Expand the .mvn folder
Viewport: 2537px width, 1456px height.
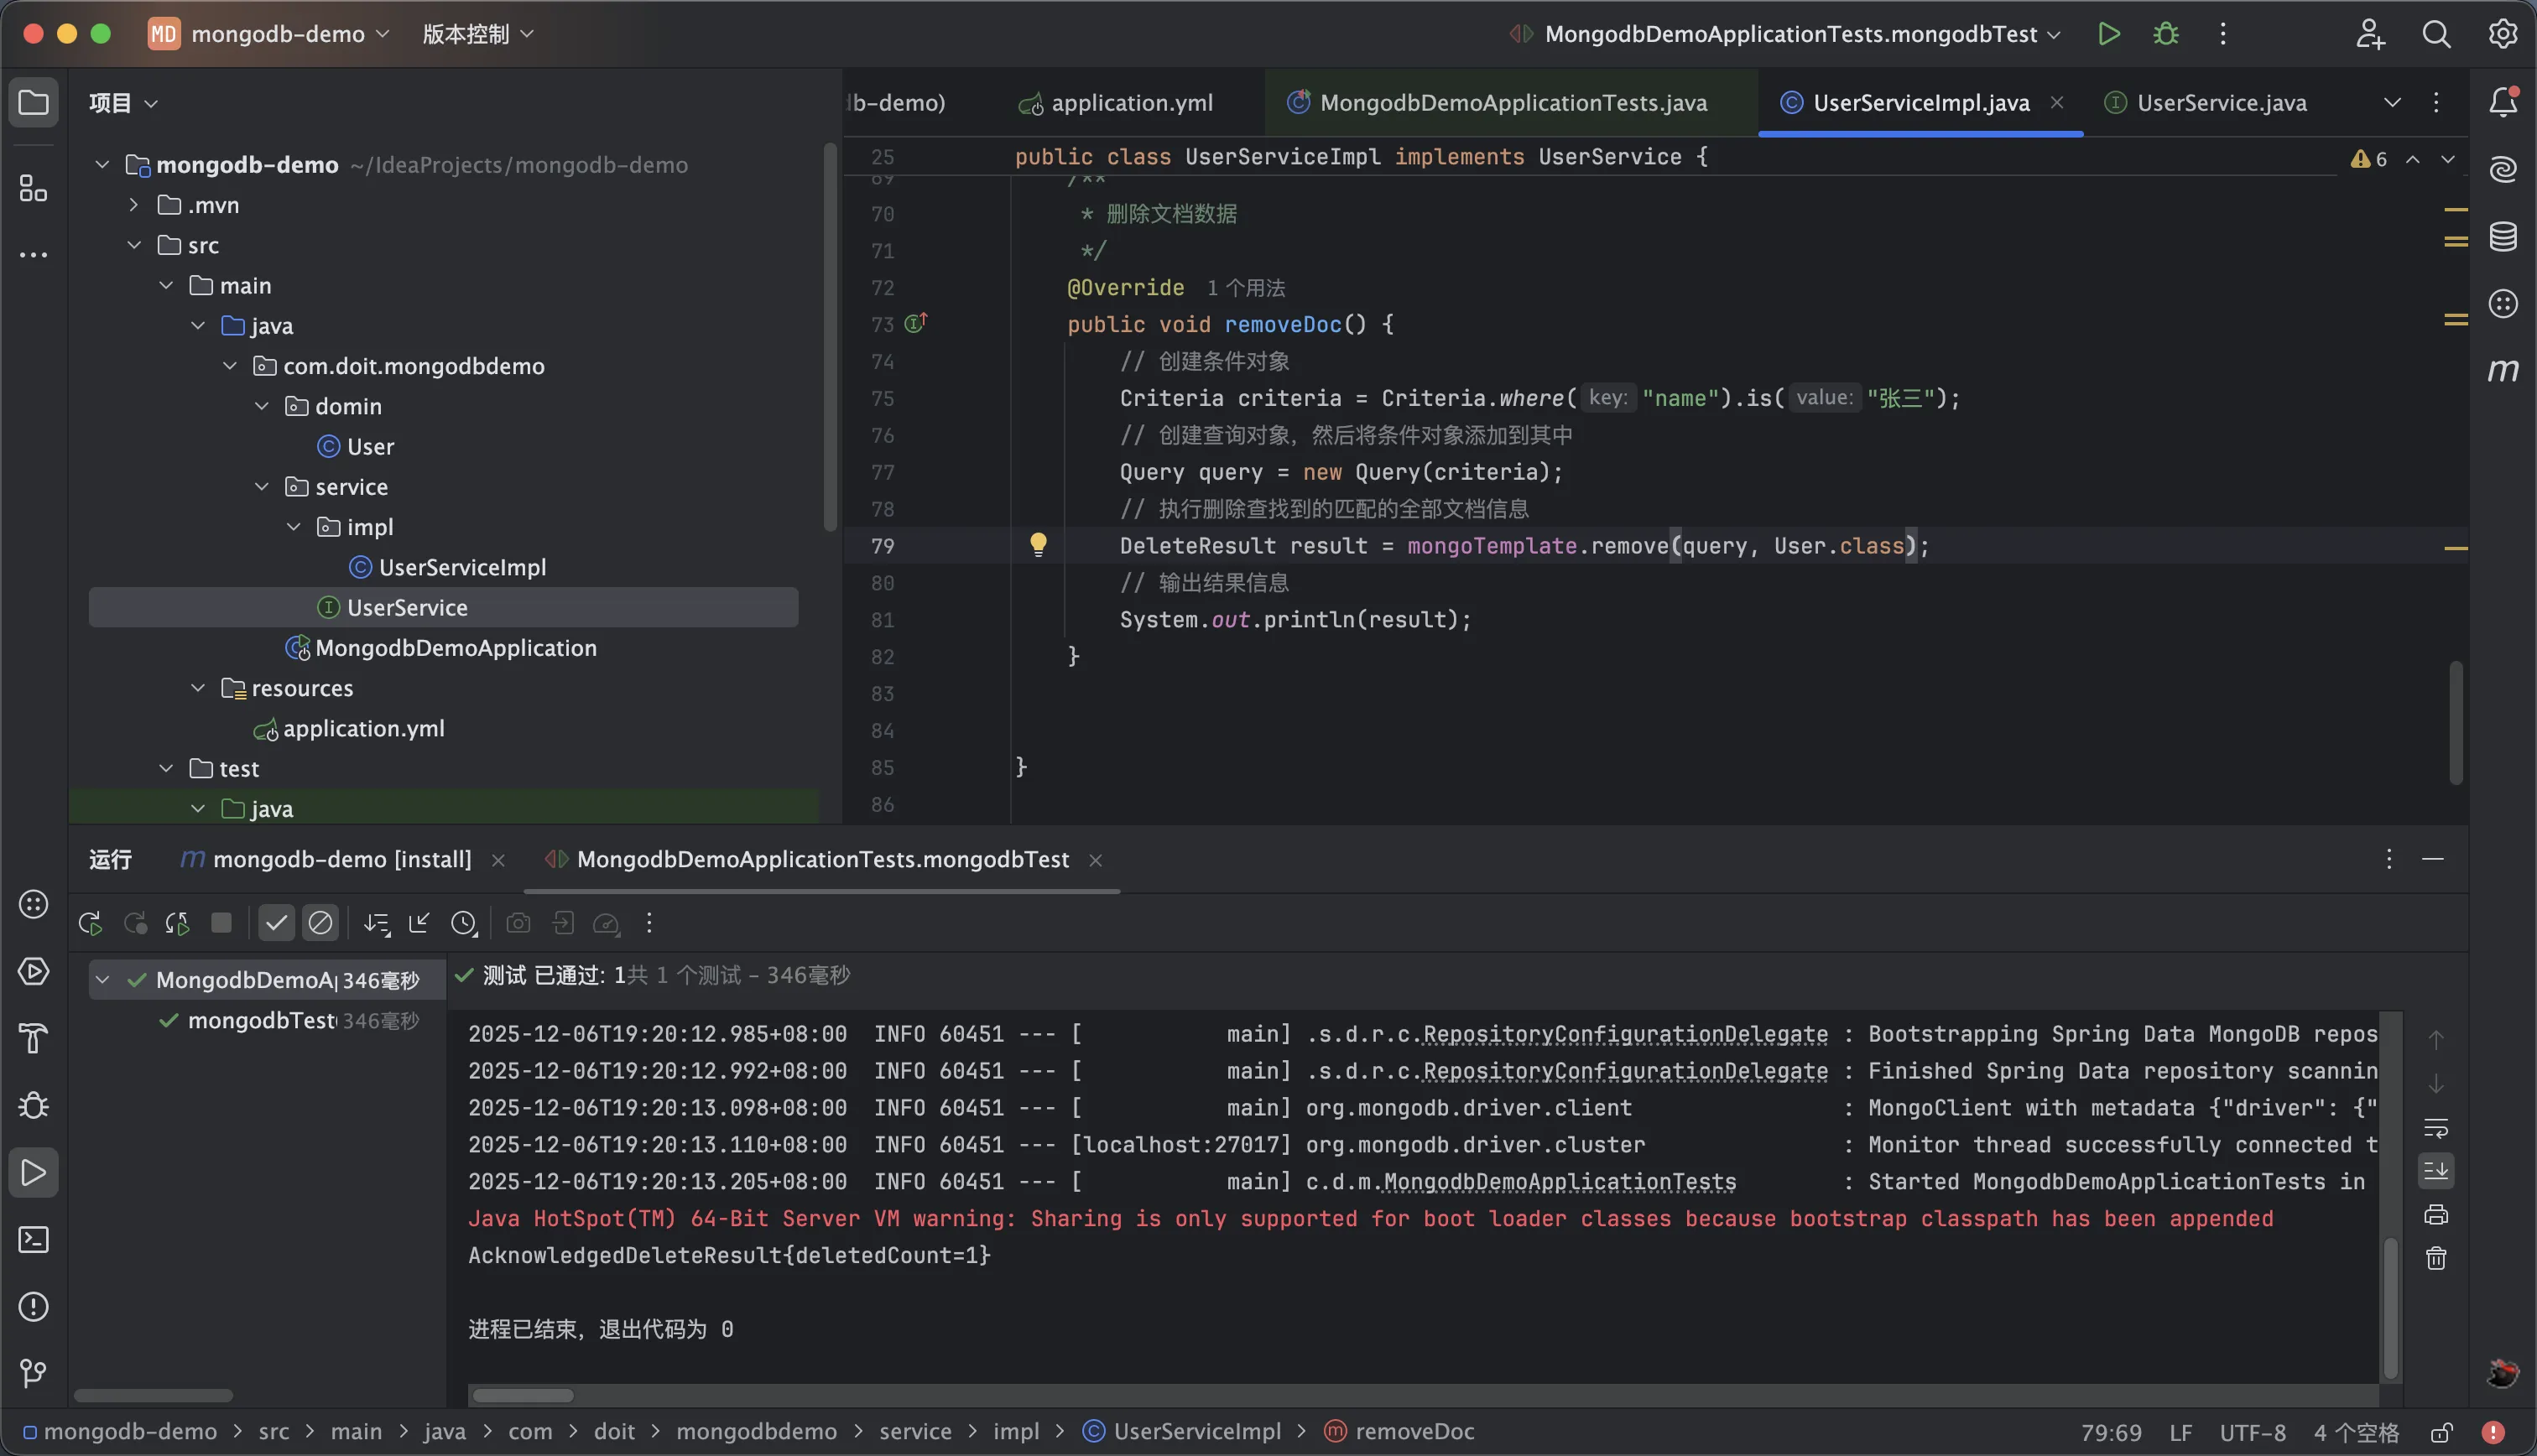134,205
